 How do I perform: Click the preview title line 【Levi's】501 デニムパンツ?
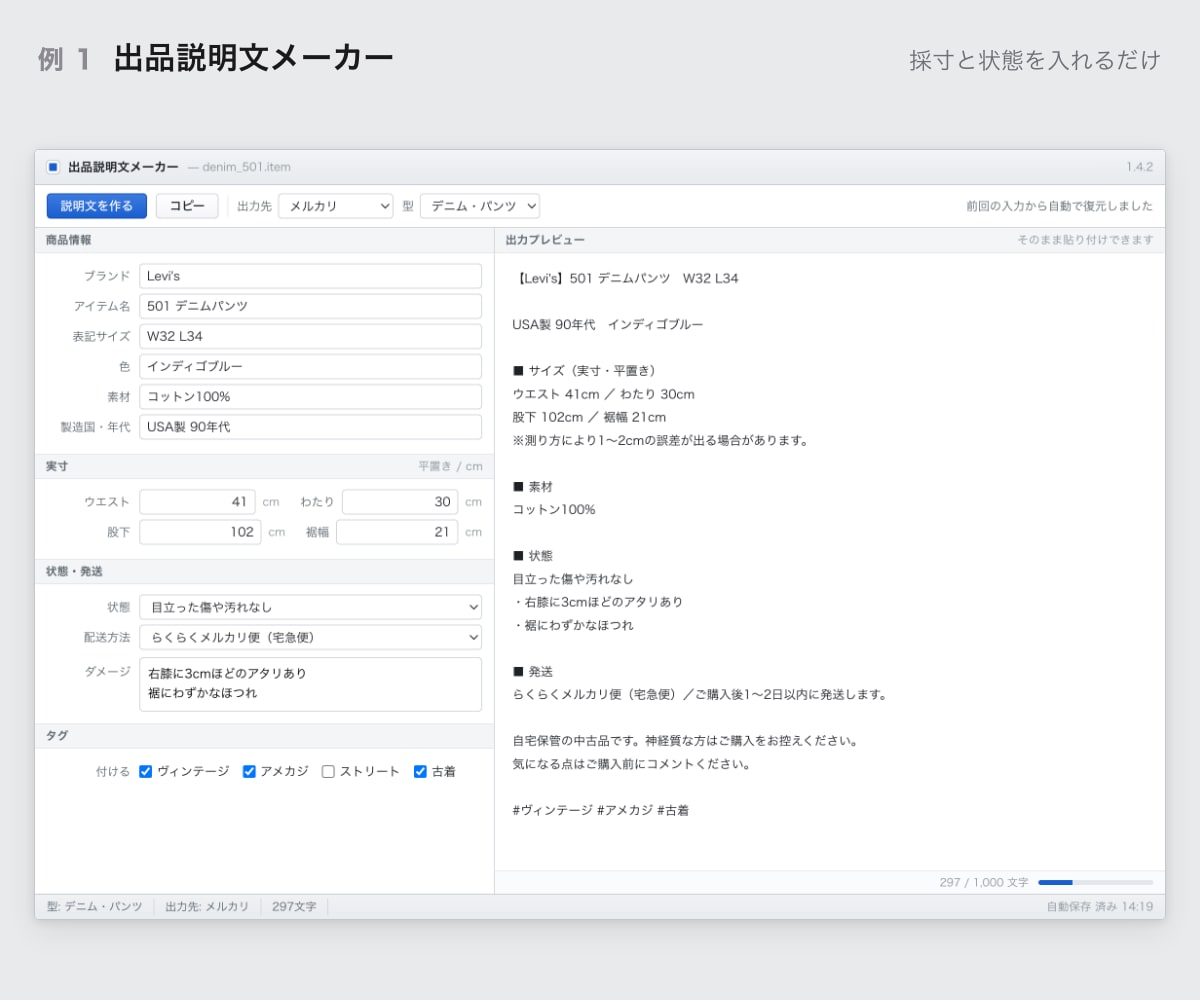[625, 278]
